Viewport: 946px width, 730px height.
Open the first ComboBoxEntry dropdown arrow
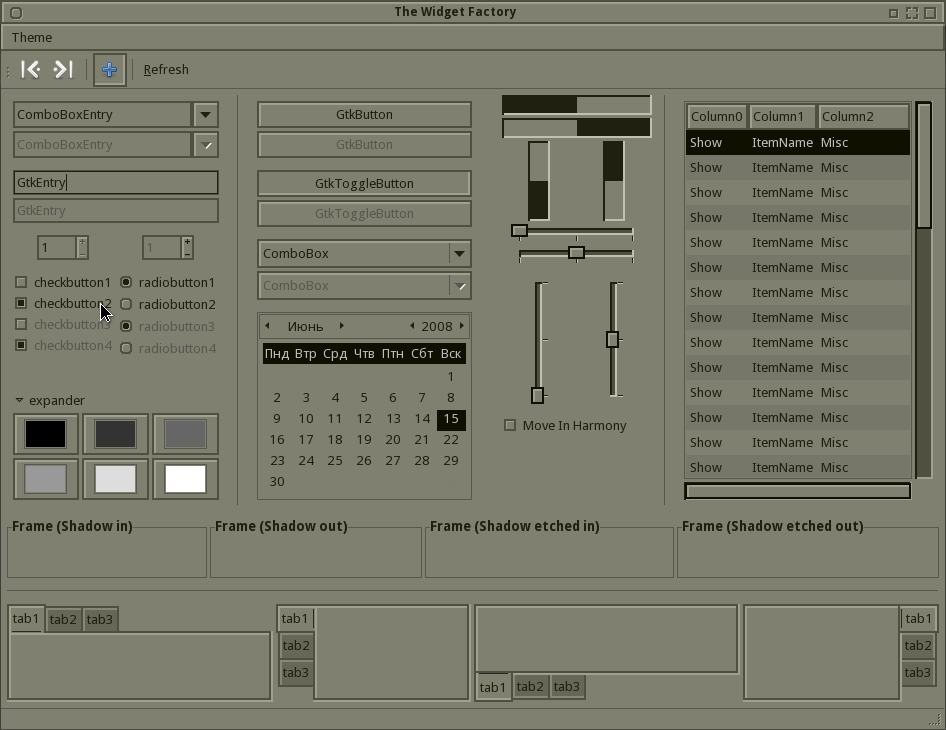pyautogui.click(x=205, y=115)
